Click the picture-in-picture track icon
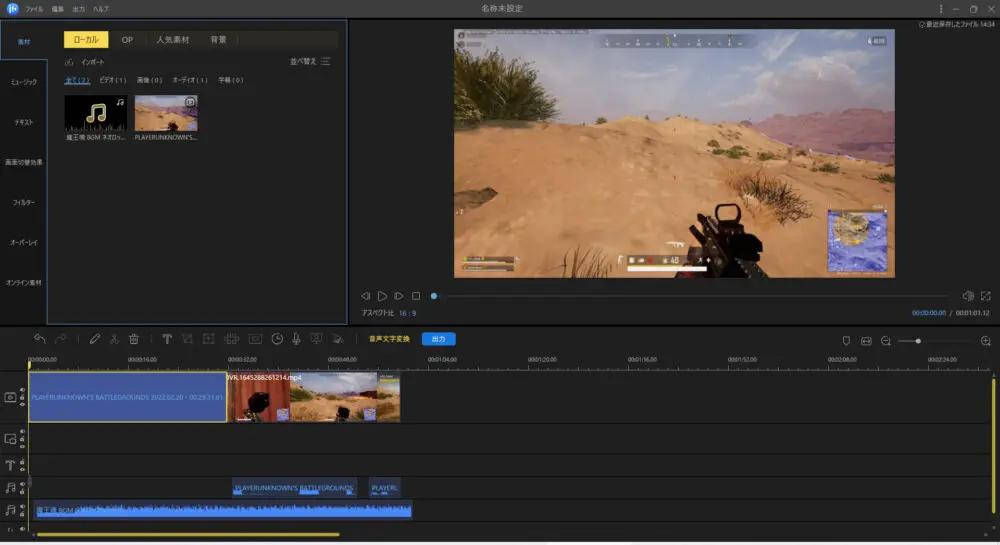 point(10,439)
